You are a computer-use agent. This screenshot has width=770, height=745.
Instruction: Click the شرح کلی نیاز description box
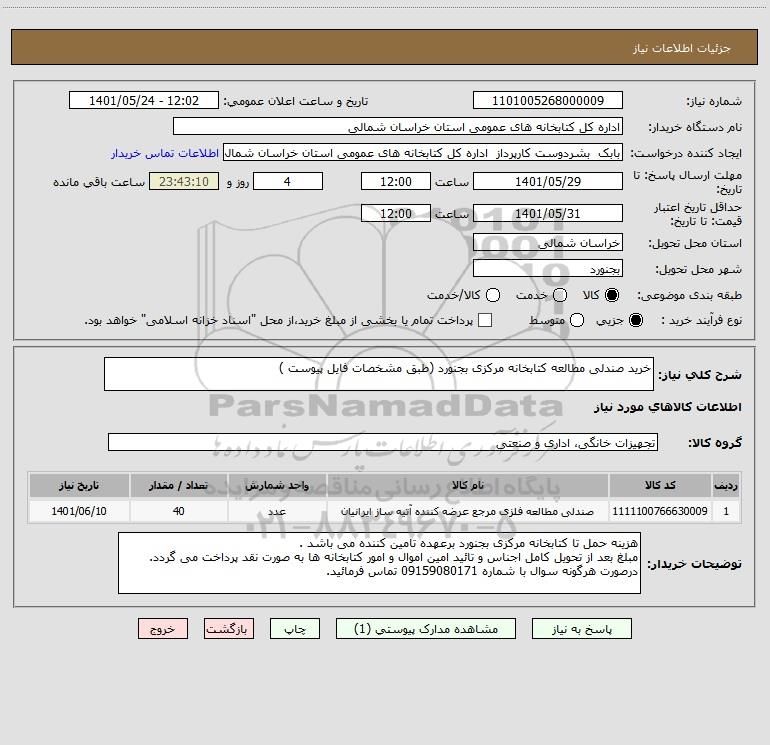(x=379, y=374)
